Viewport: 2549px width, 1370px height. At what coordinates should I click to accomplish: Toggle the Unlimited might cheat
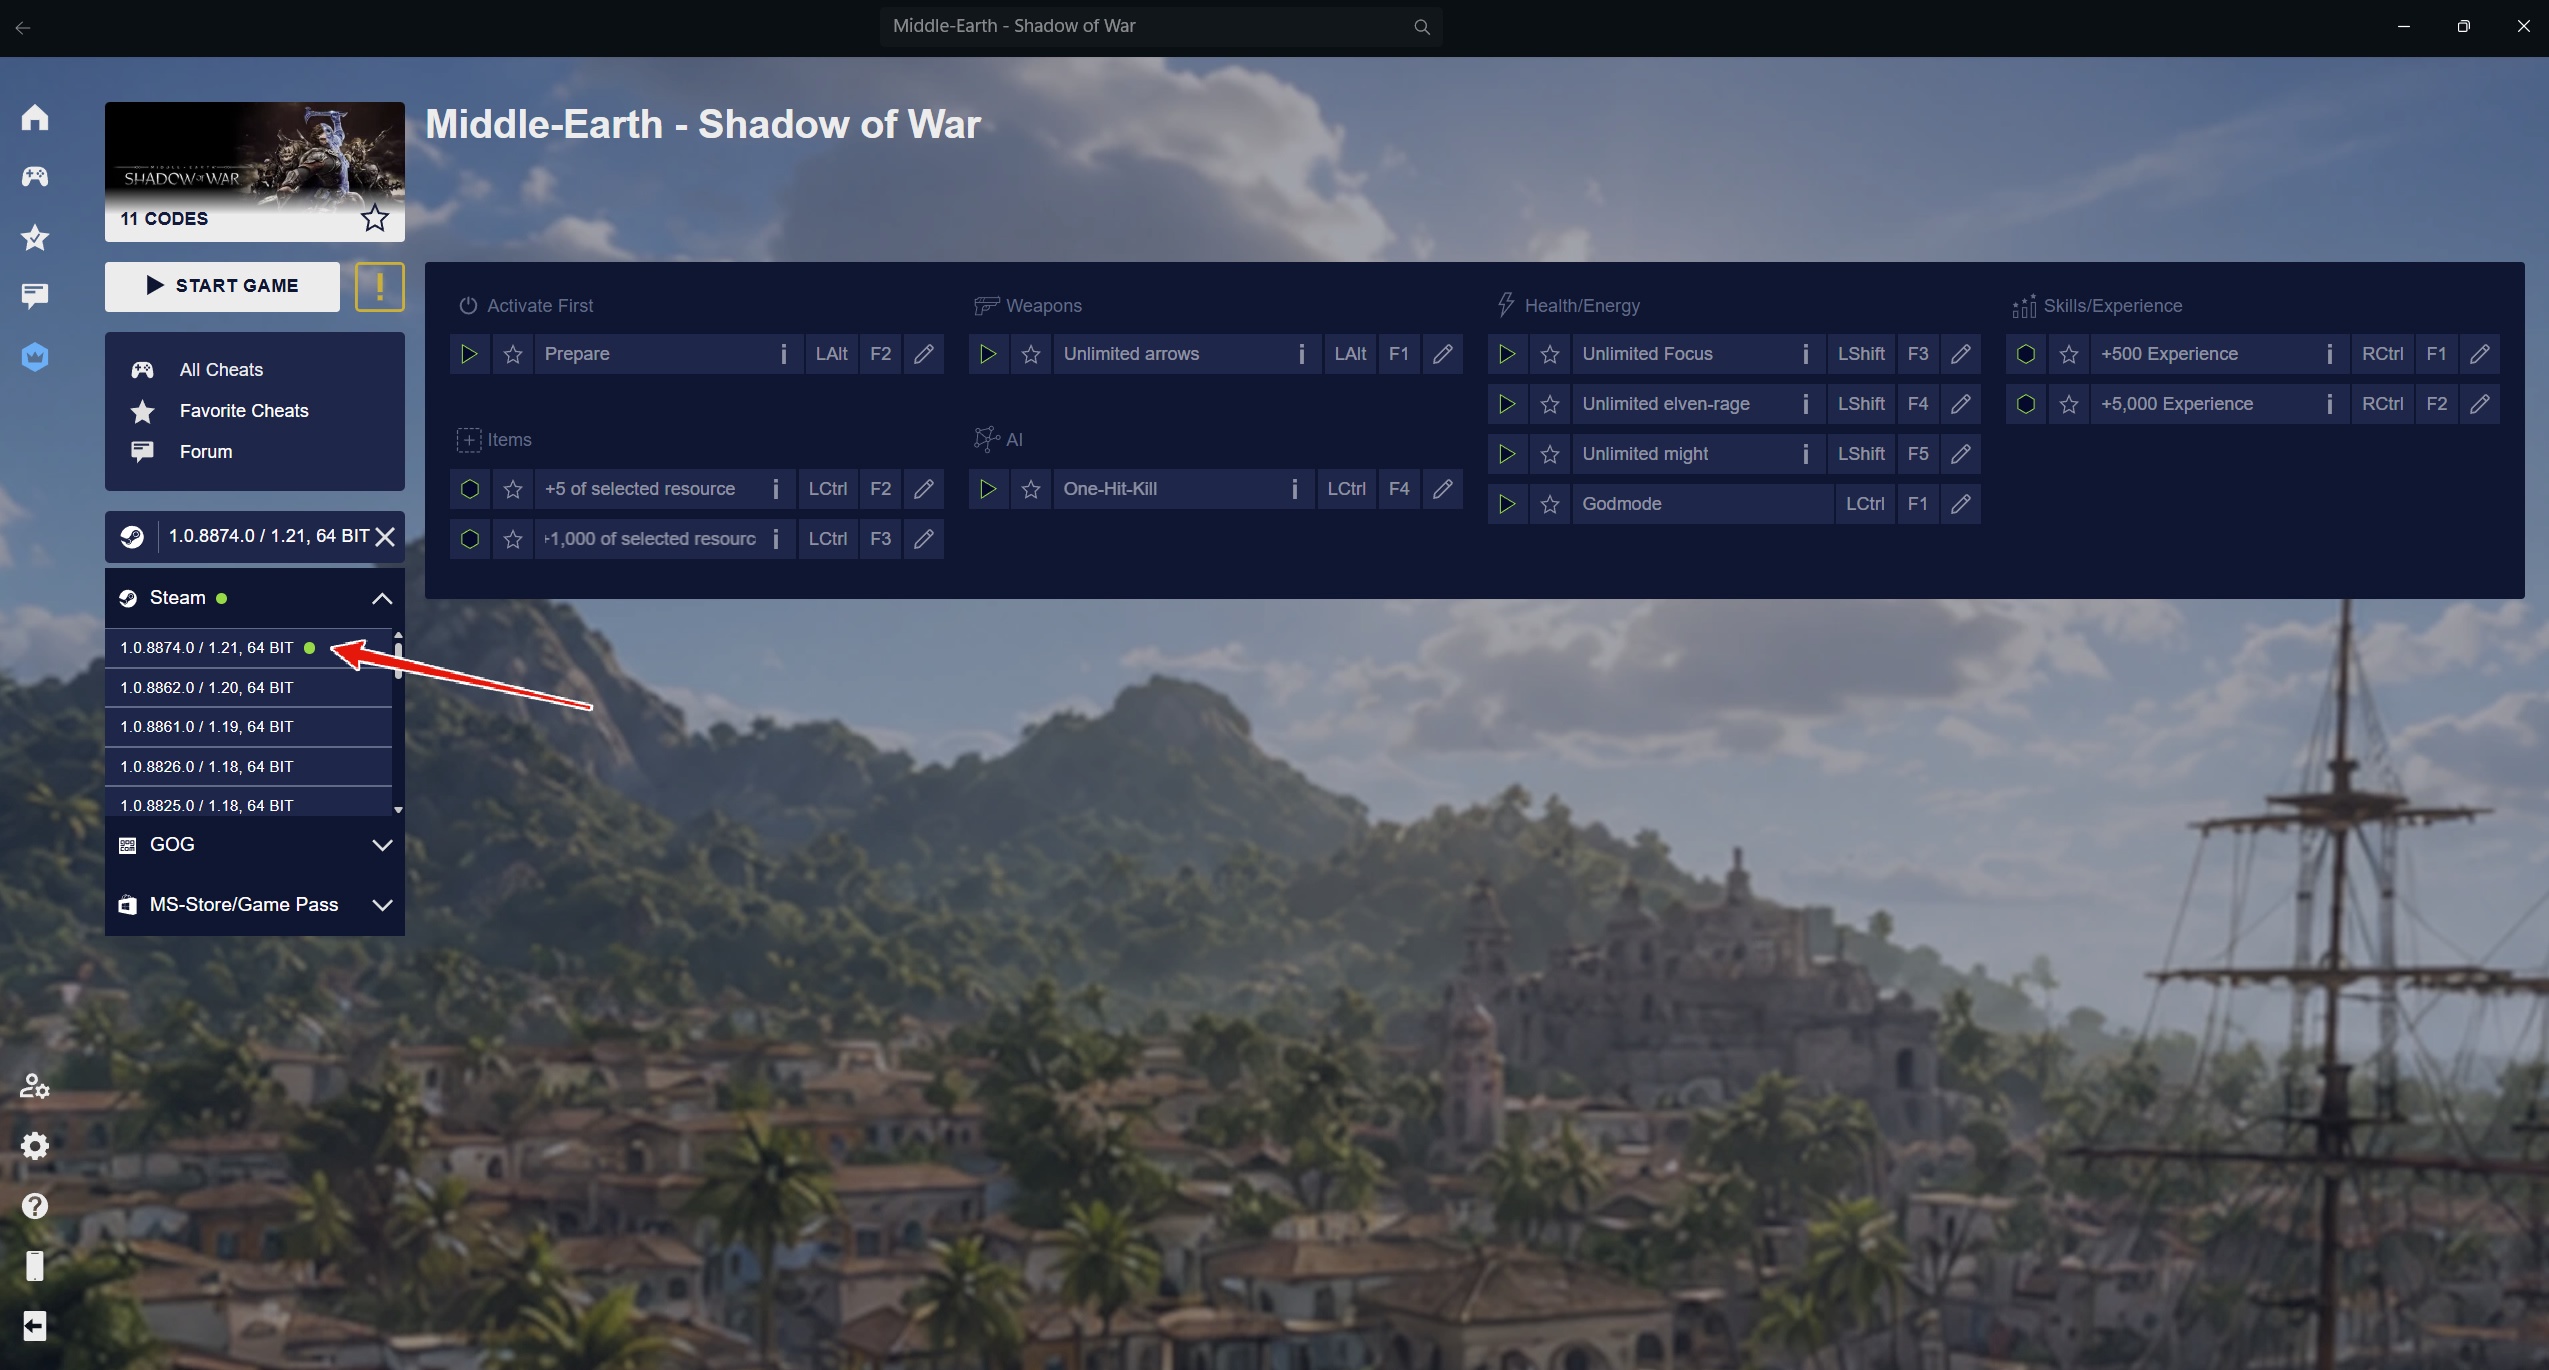(1507, 454)
